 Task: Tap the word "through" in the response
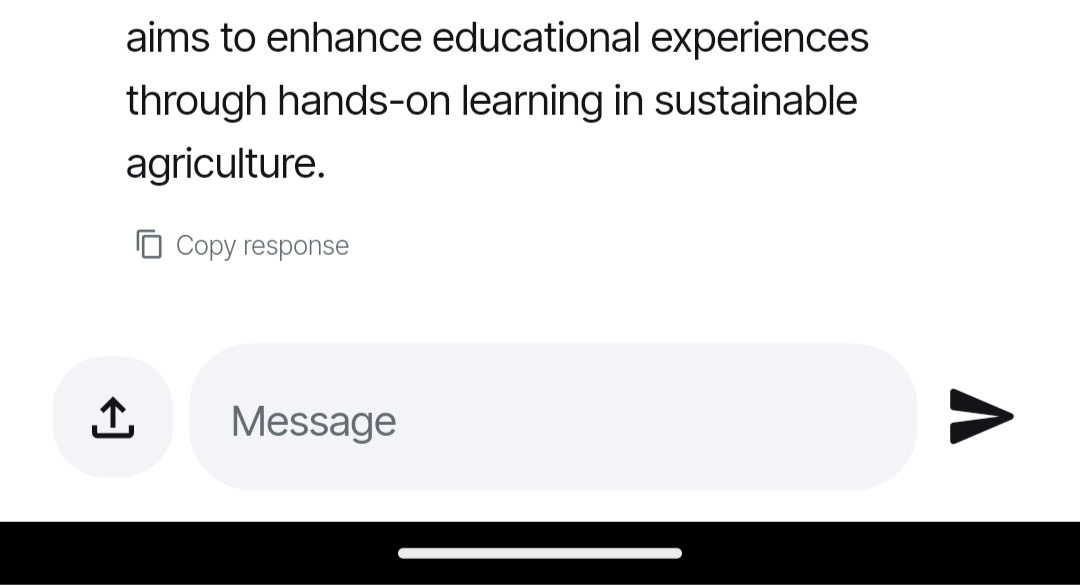(196, 101)
